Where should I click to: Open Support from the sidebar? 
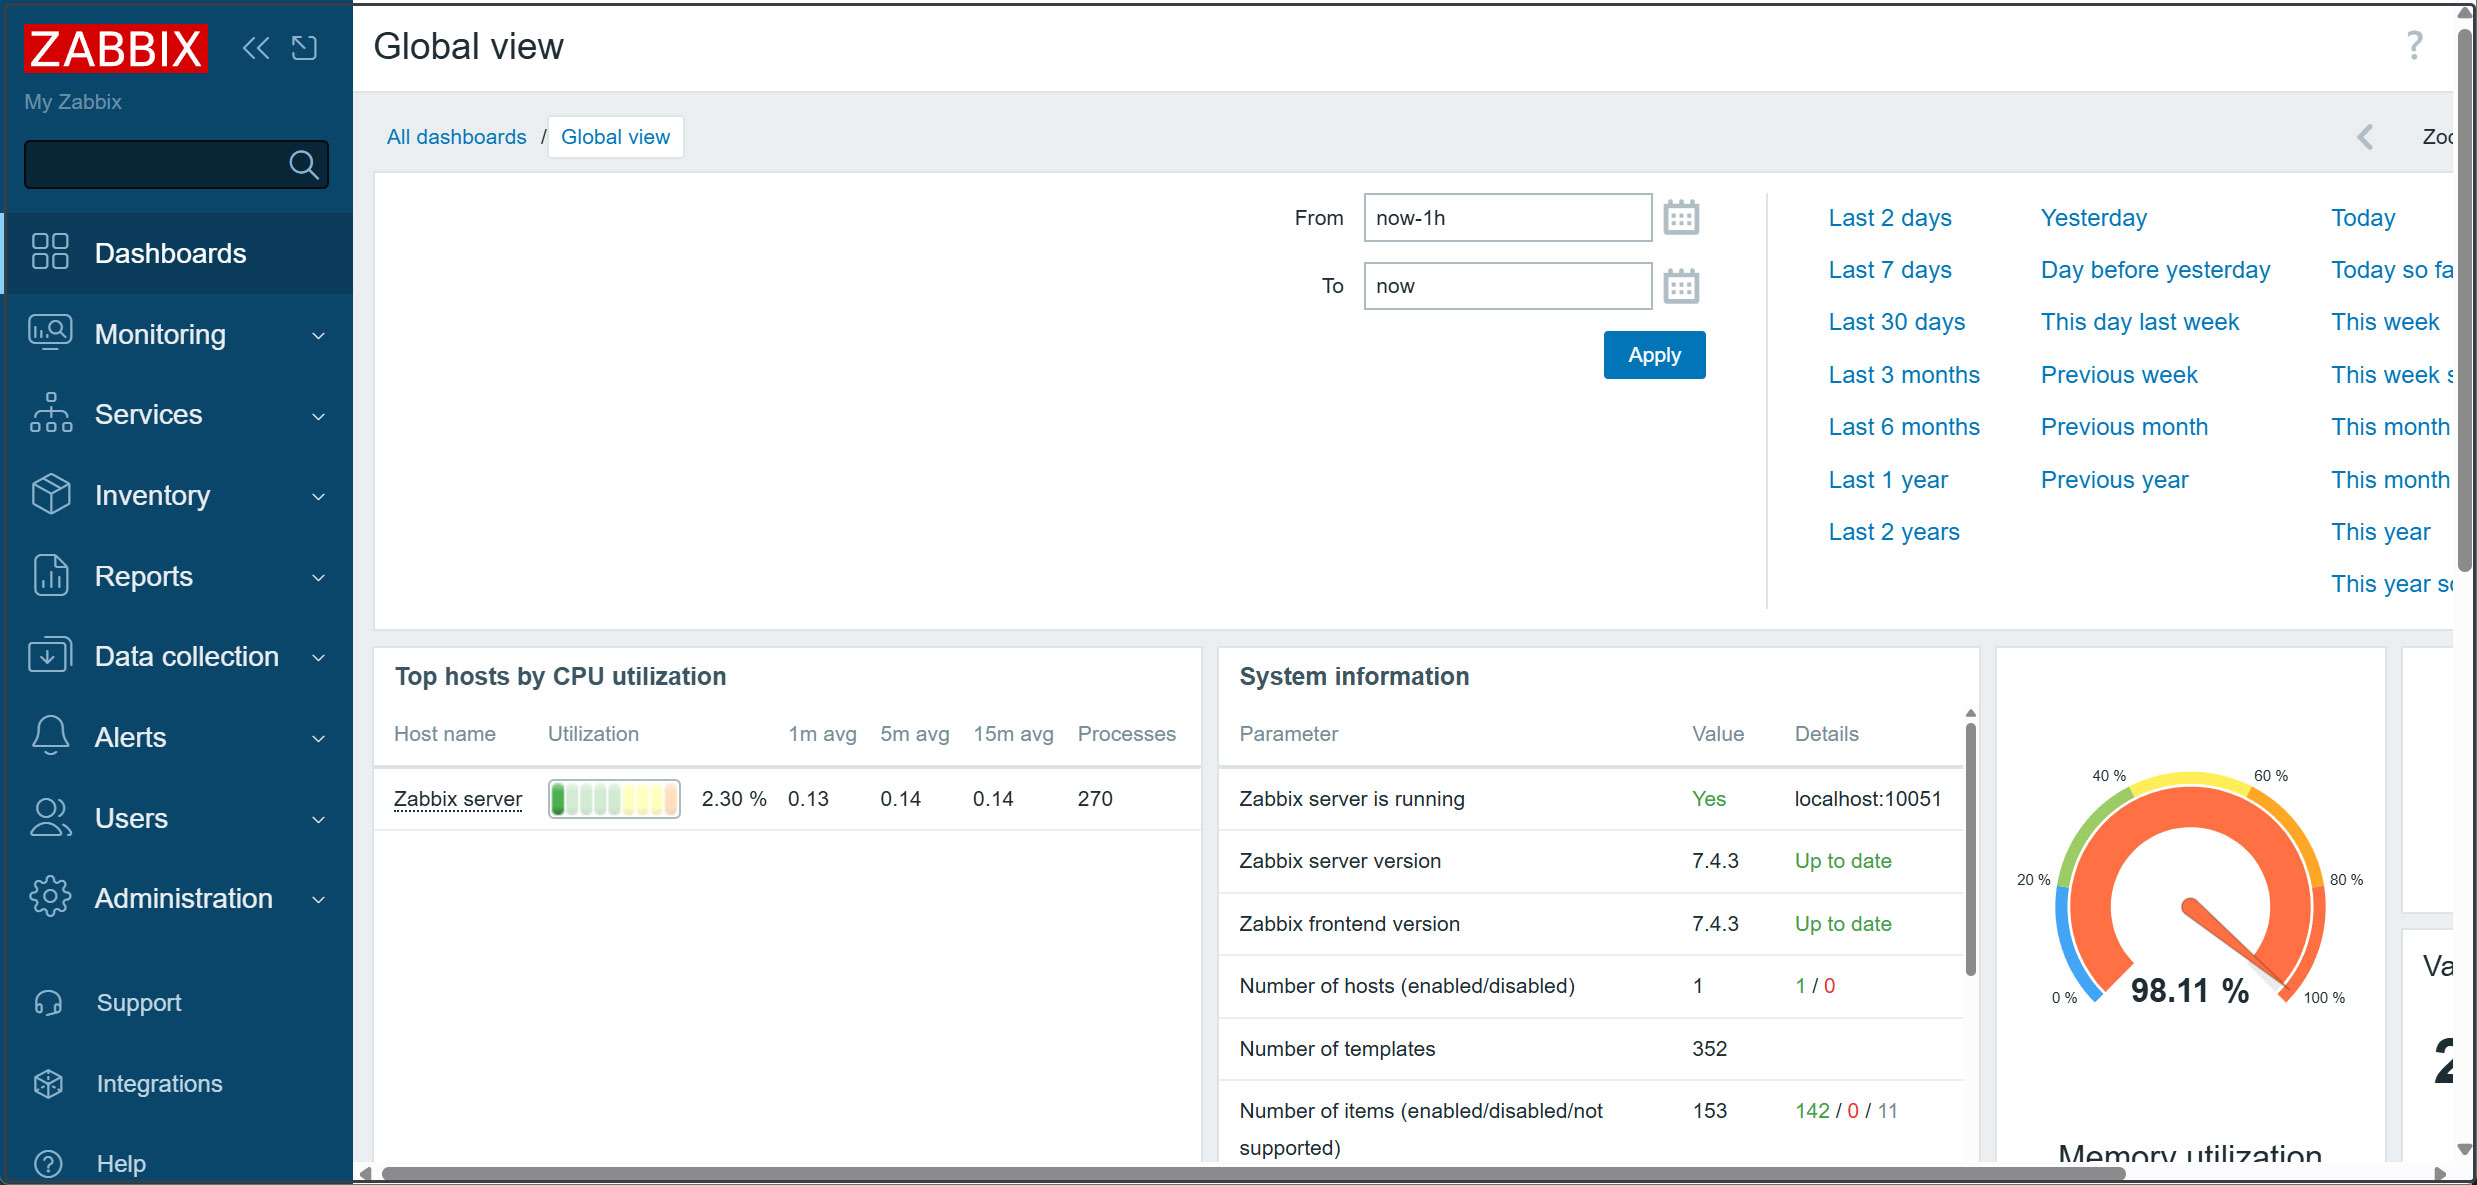point(138,1002)
